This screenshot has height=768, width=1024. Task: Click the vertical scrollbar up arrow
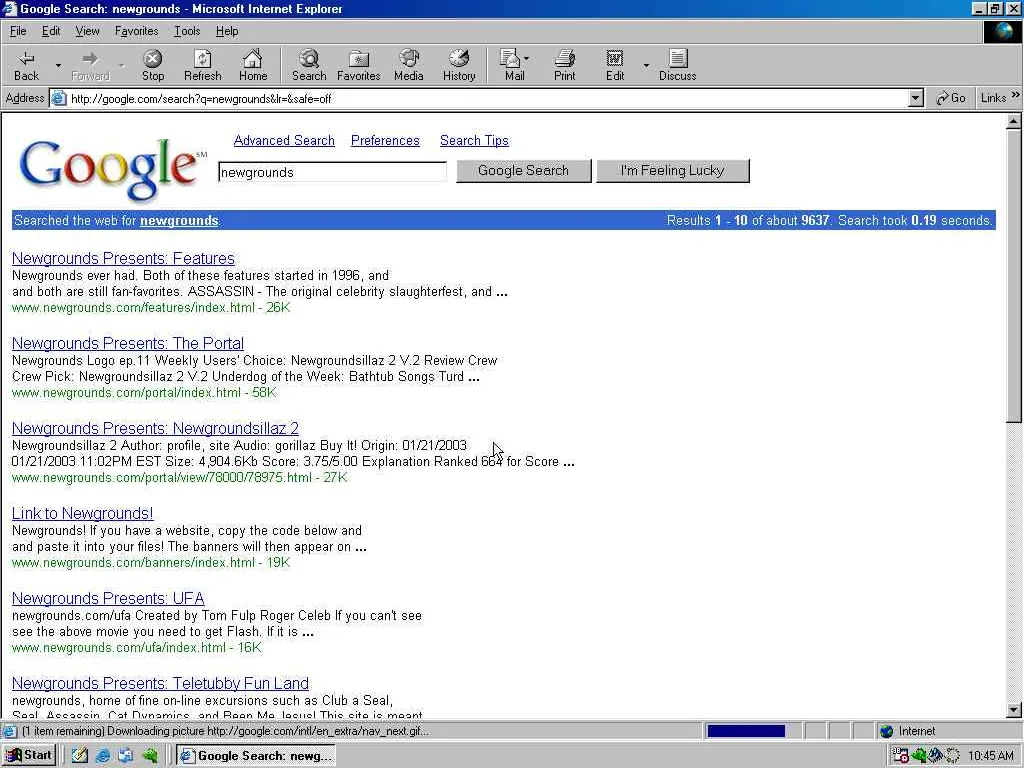[x=1014, y=121]
